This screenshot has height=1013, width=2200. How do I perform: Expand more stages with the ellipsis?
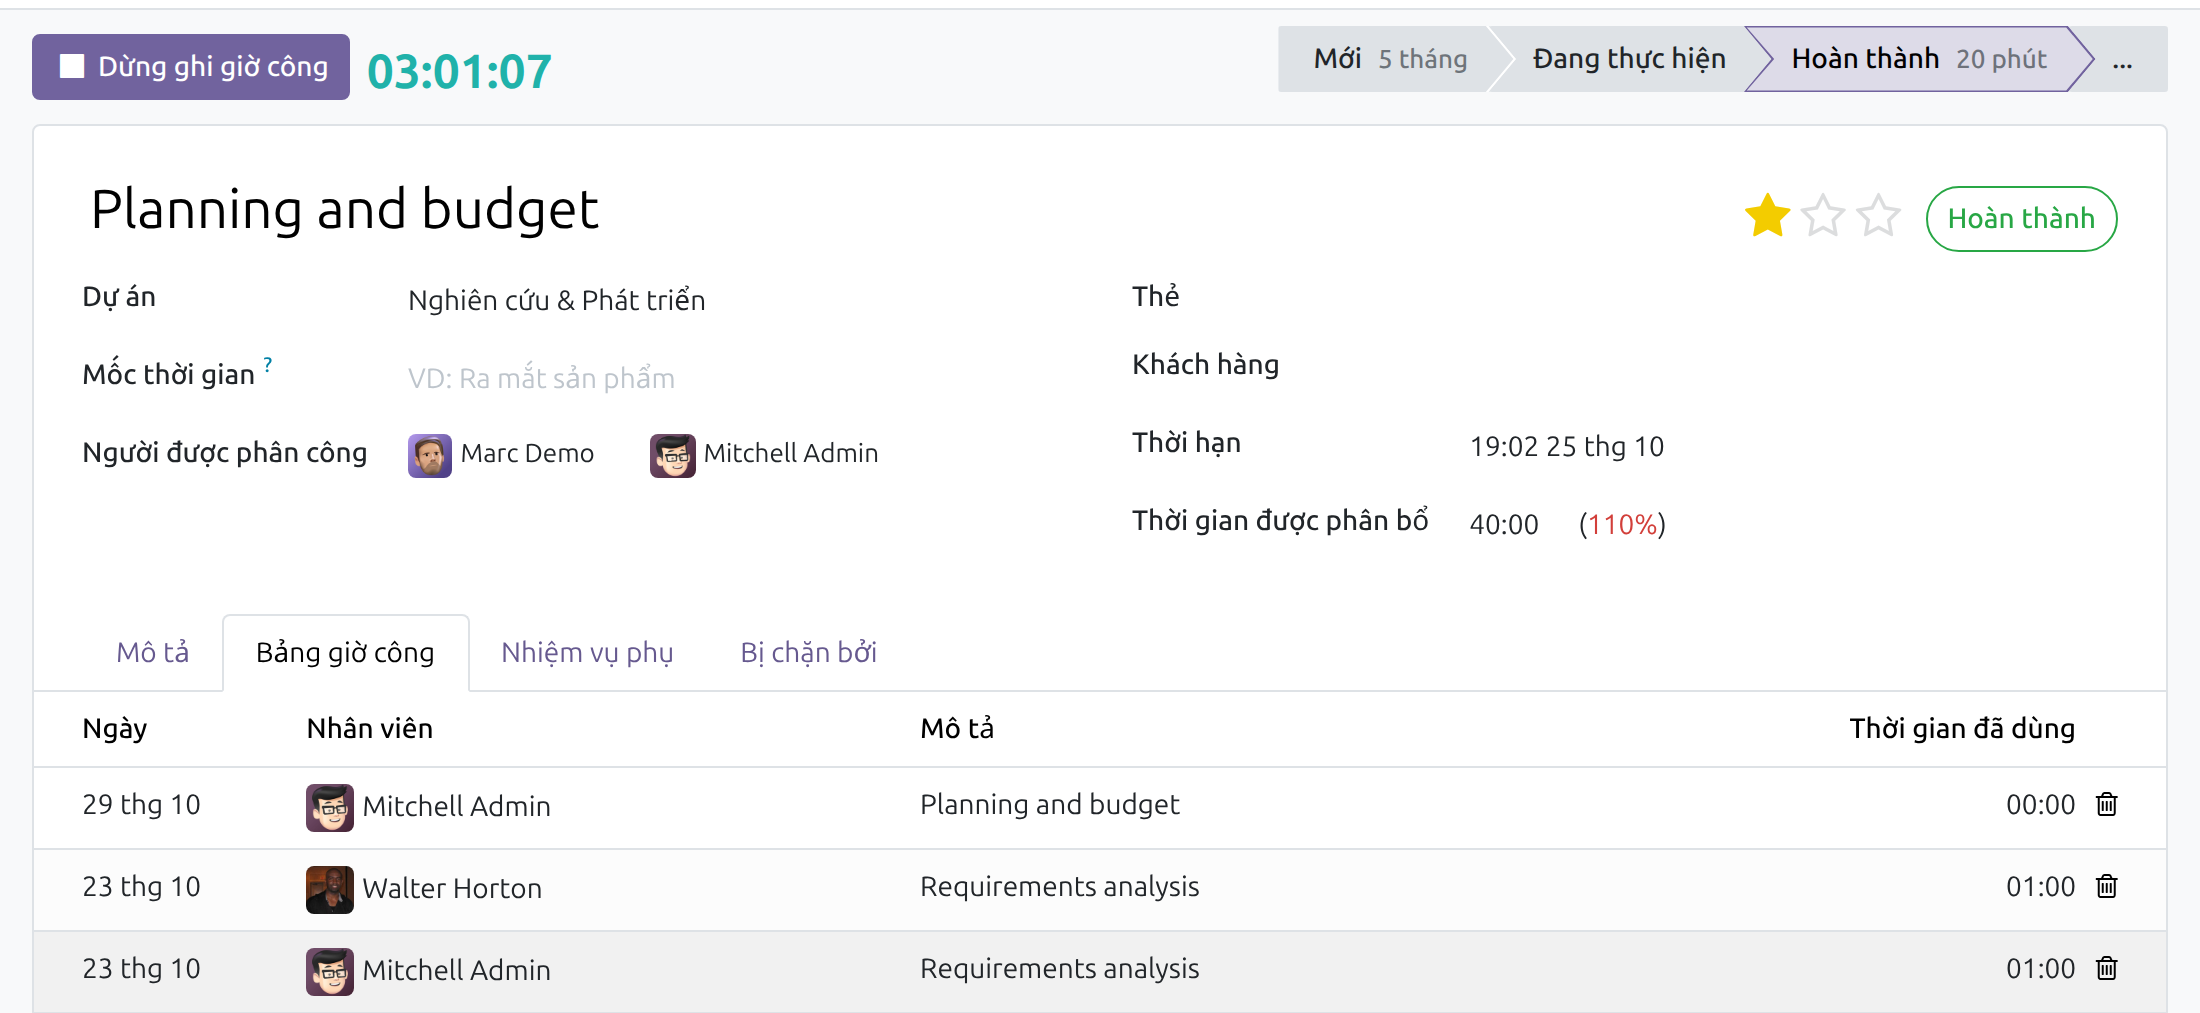2122,60
